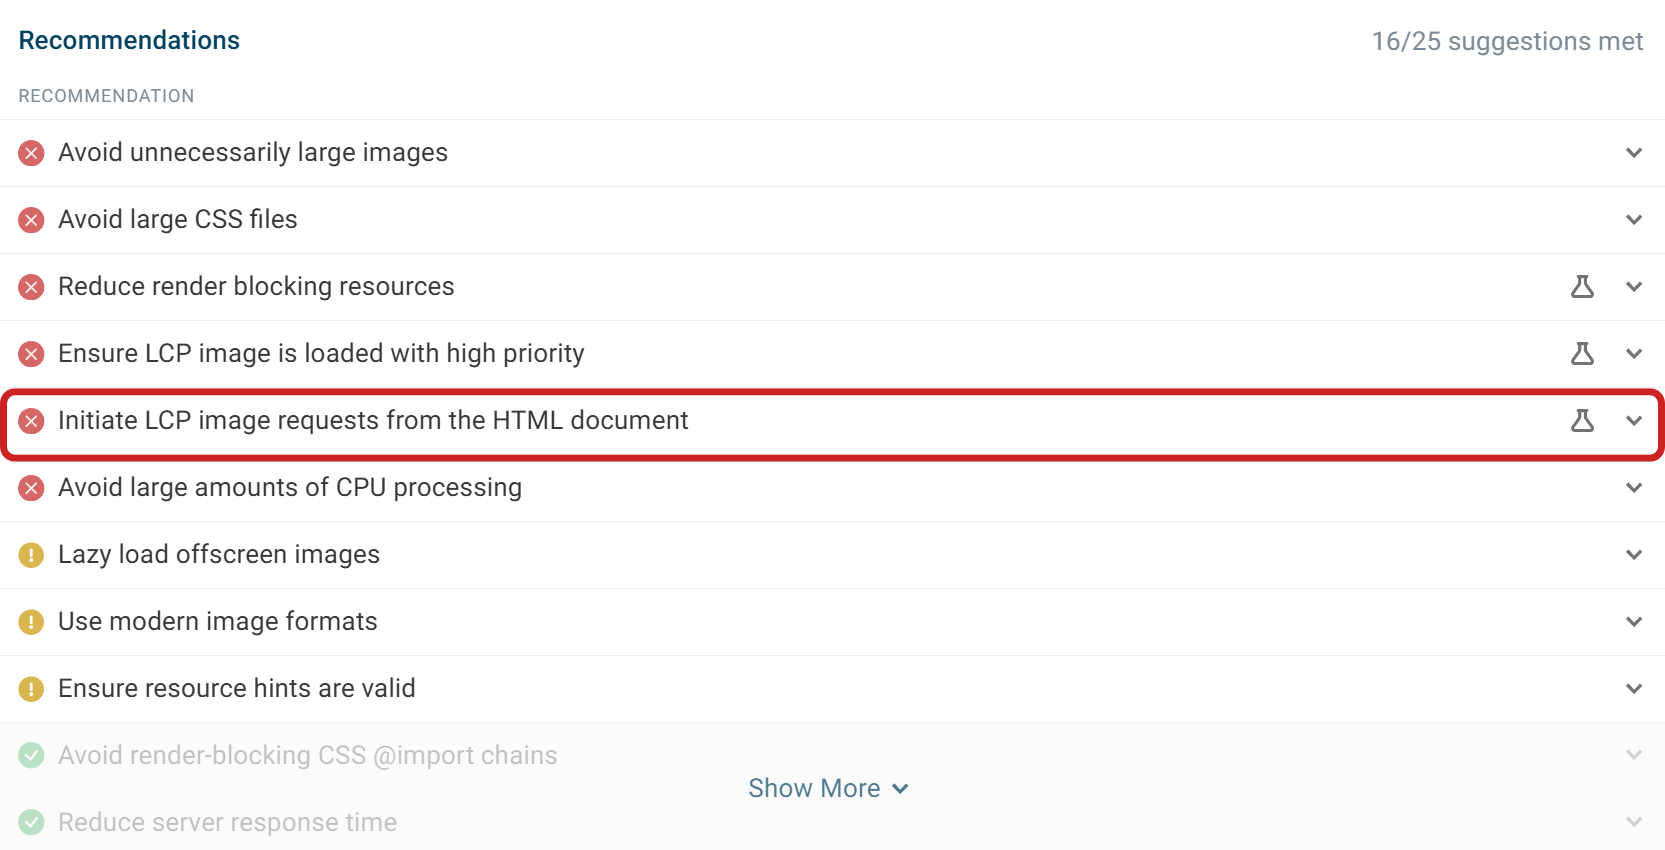This screenshot has height=850, width=1665.
Task: Expand the Initiate LCP image requests chevron
Action: click(1634, 421)
